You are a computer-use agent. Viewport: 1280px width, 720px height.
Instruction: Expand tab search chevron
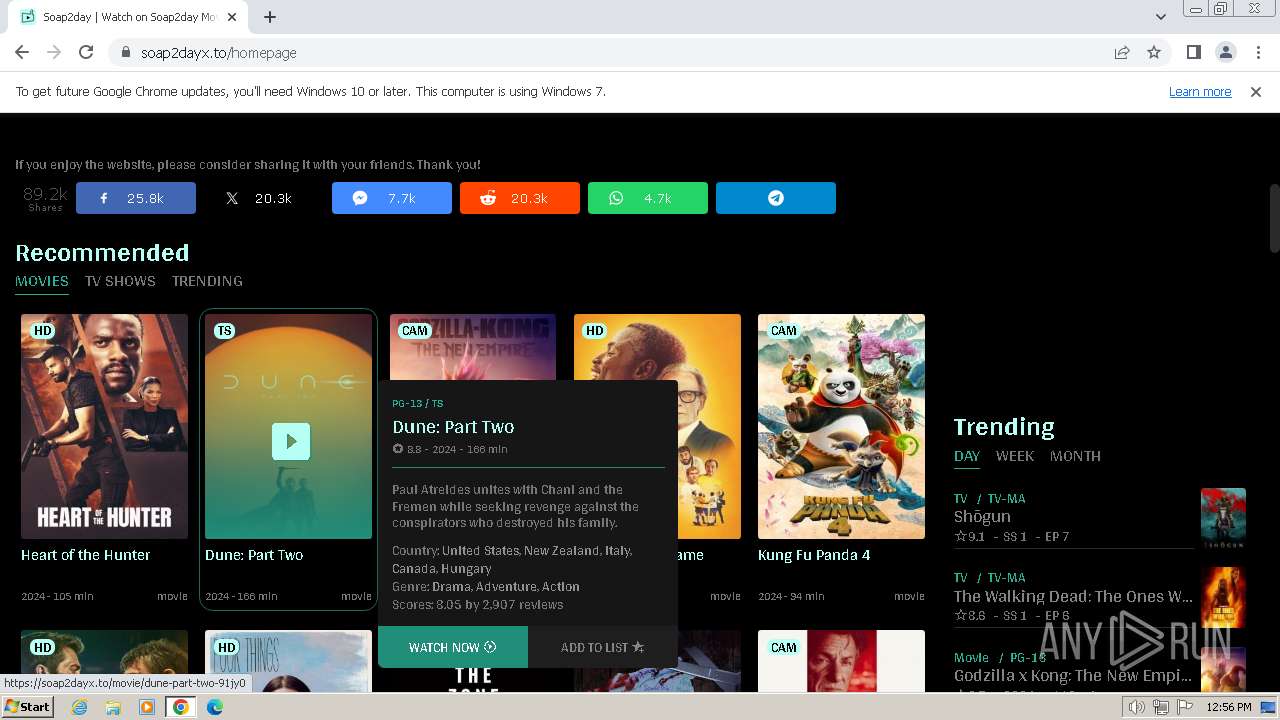(x=1161, y=17)
